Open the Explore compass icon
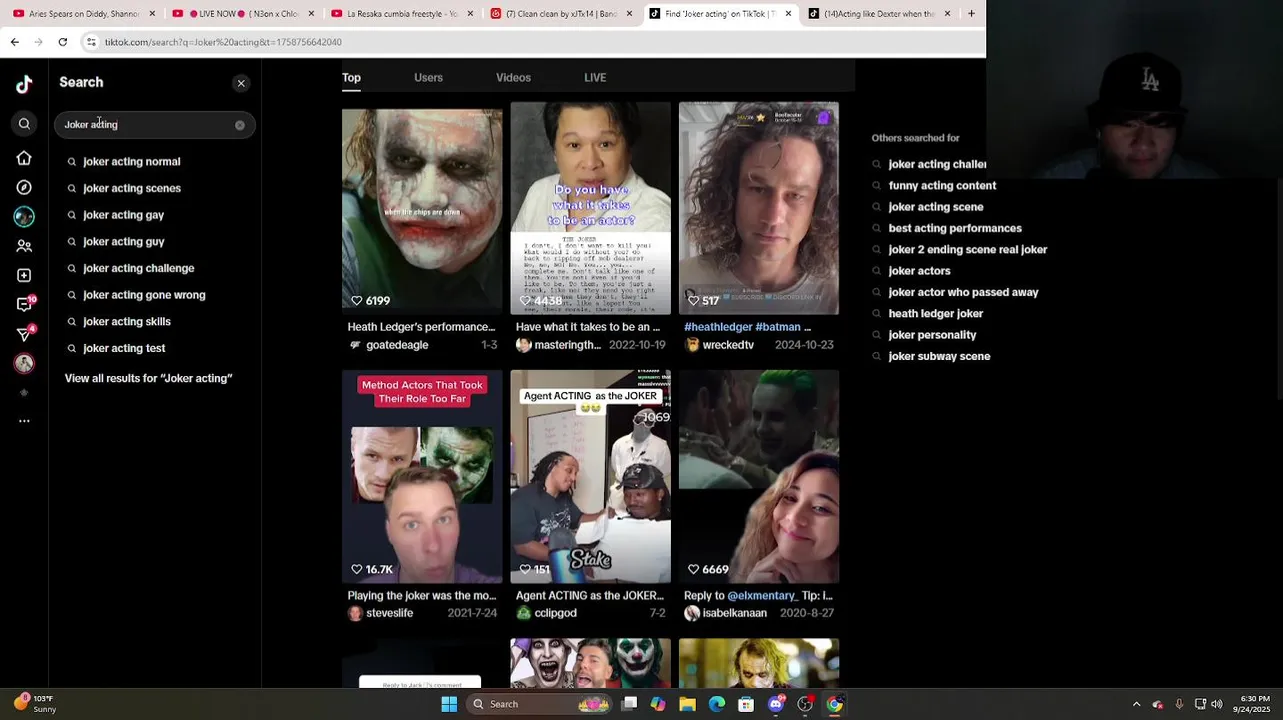 click(24, 187)
